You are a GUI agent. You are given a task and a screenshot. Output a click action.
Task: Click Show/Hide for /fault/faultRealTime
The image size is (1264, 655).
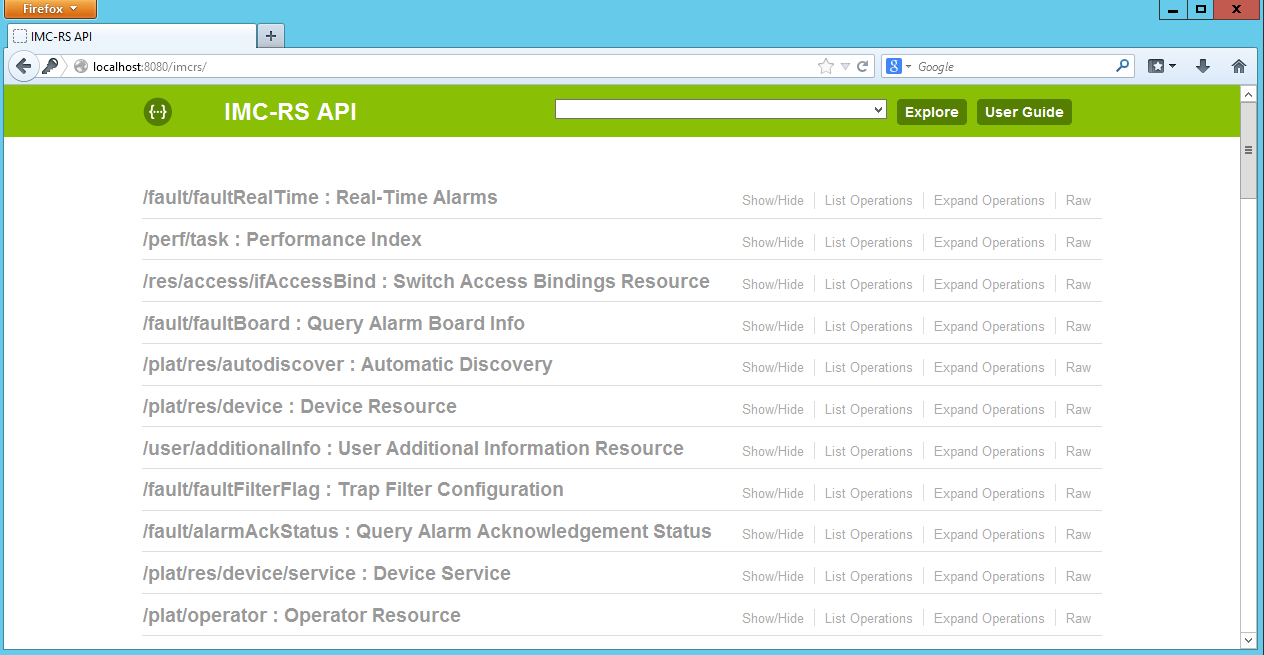(772, 200)
